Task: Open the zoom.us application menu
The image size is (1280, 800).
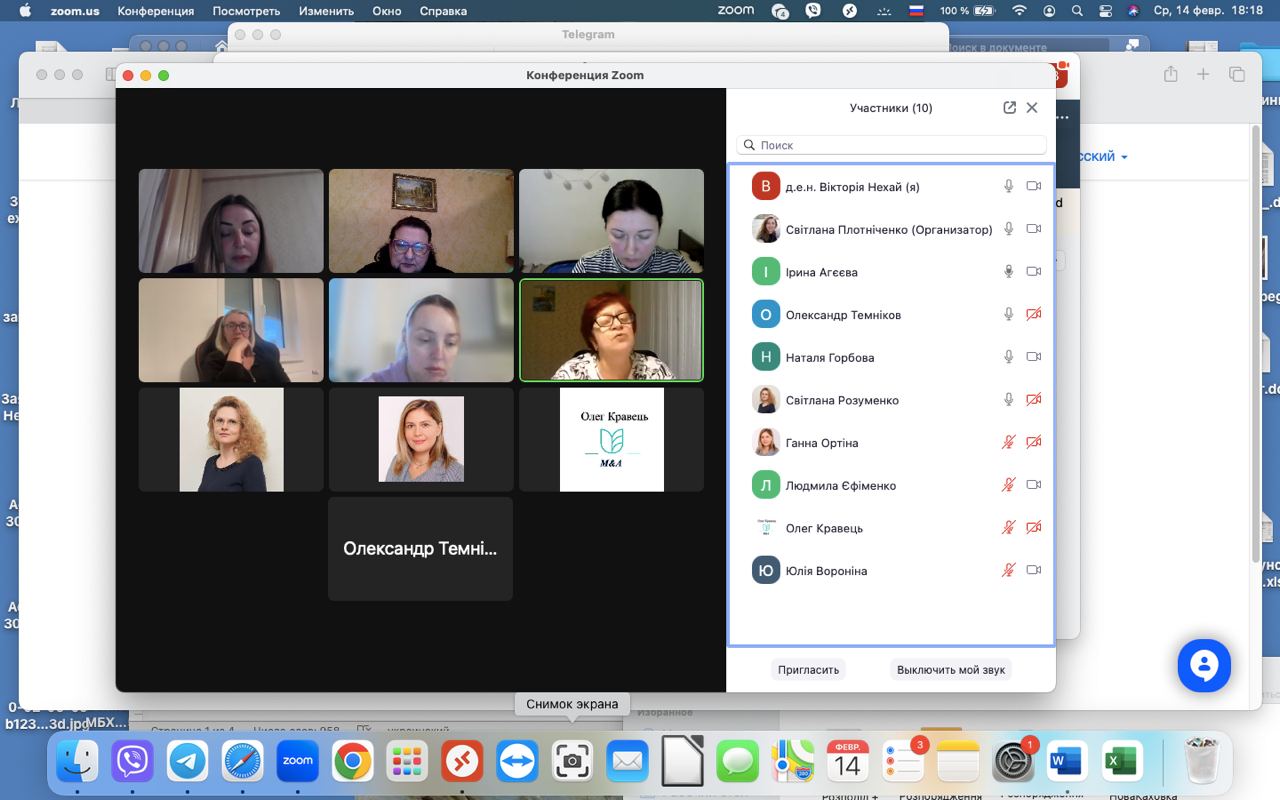Action: 74,11
